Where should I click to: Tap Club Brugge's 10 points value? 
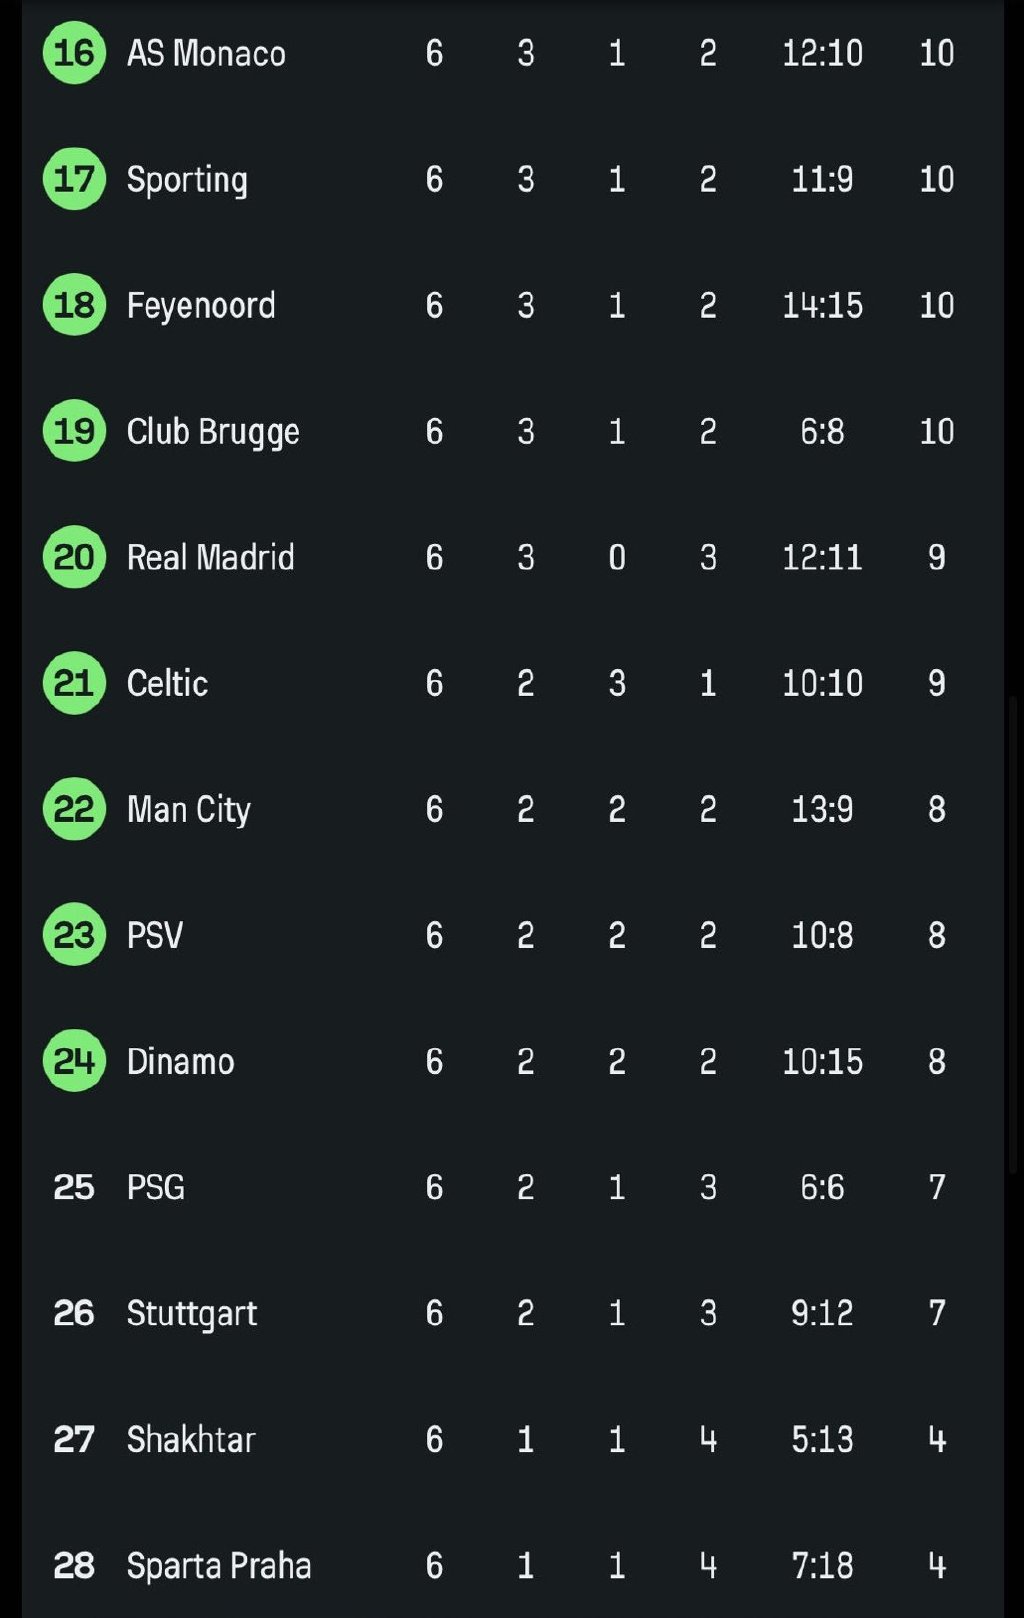click(x=937, y=431)
